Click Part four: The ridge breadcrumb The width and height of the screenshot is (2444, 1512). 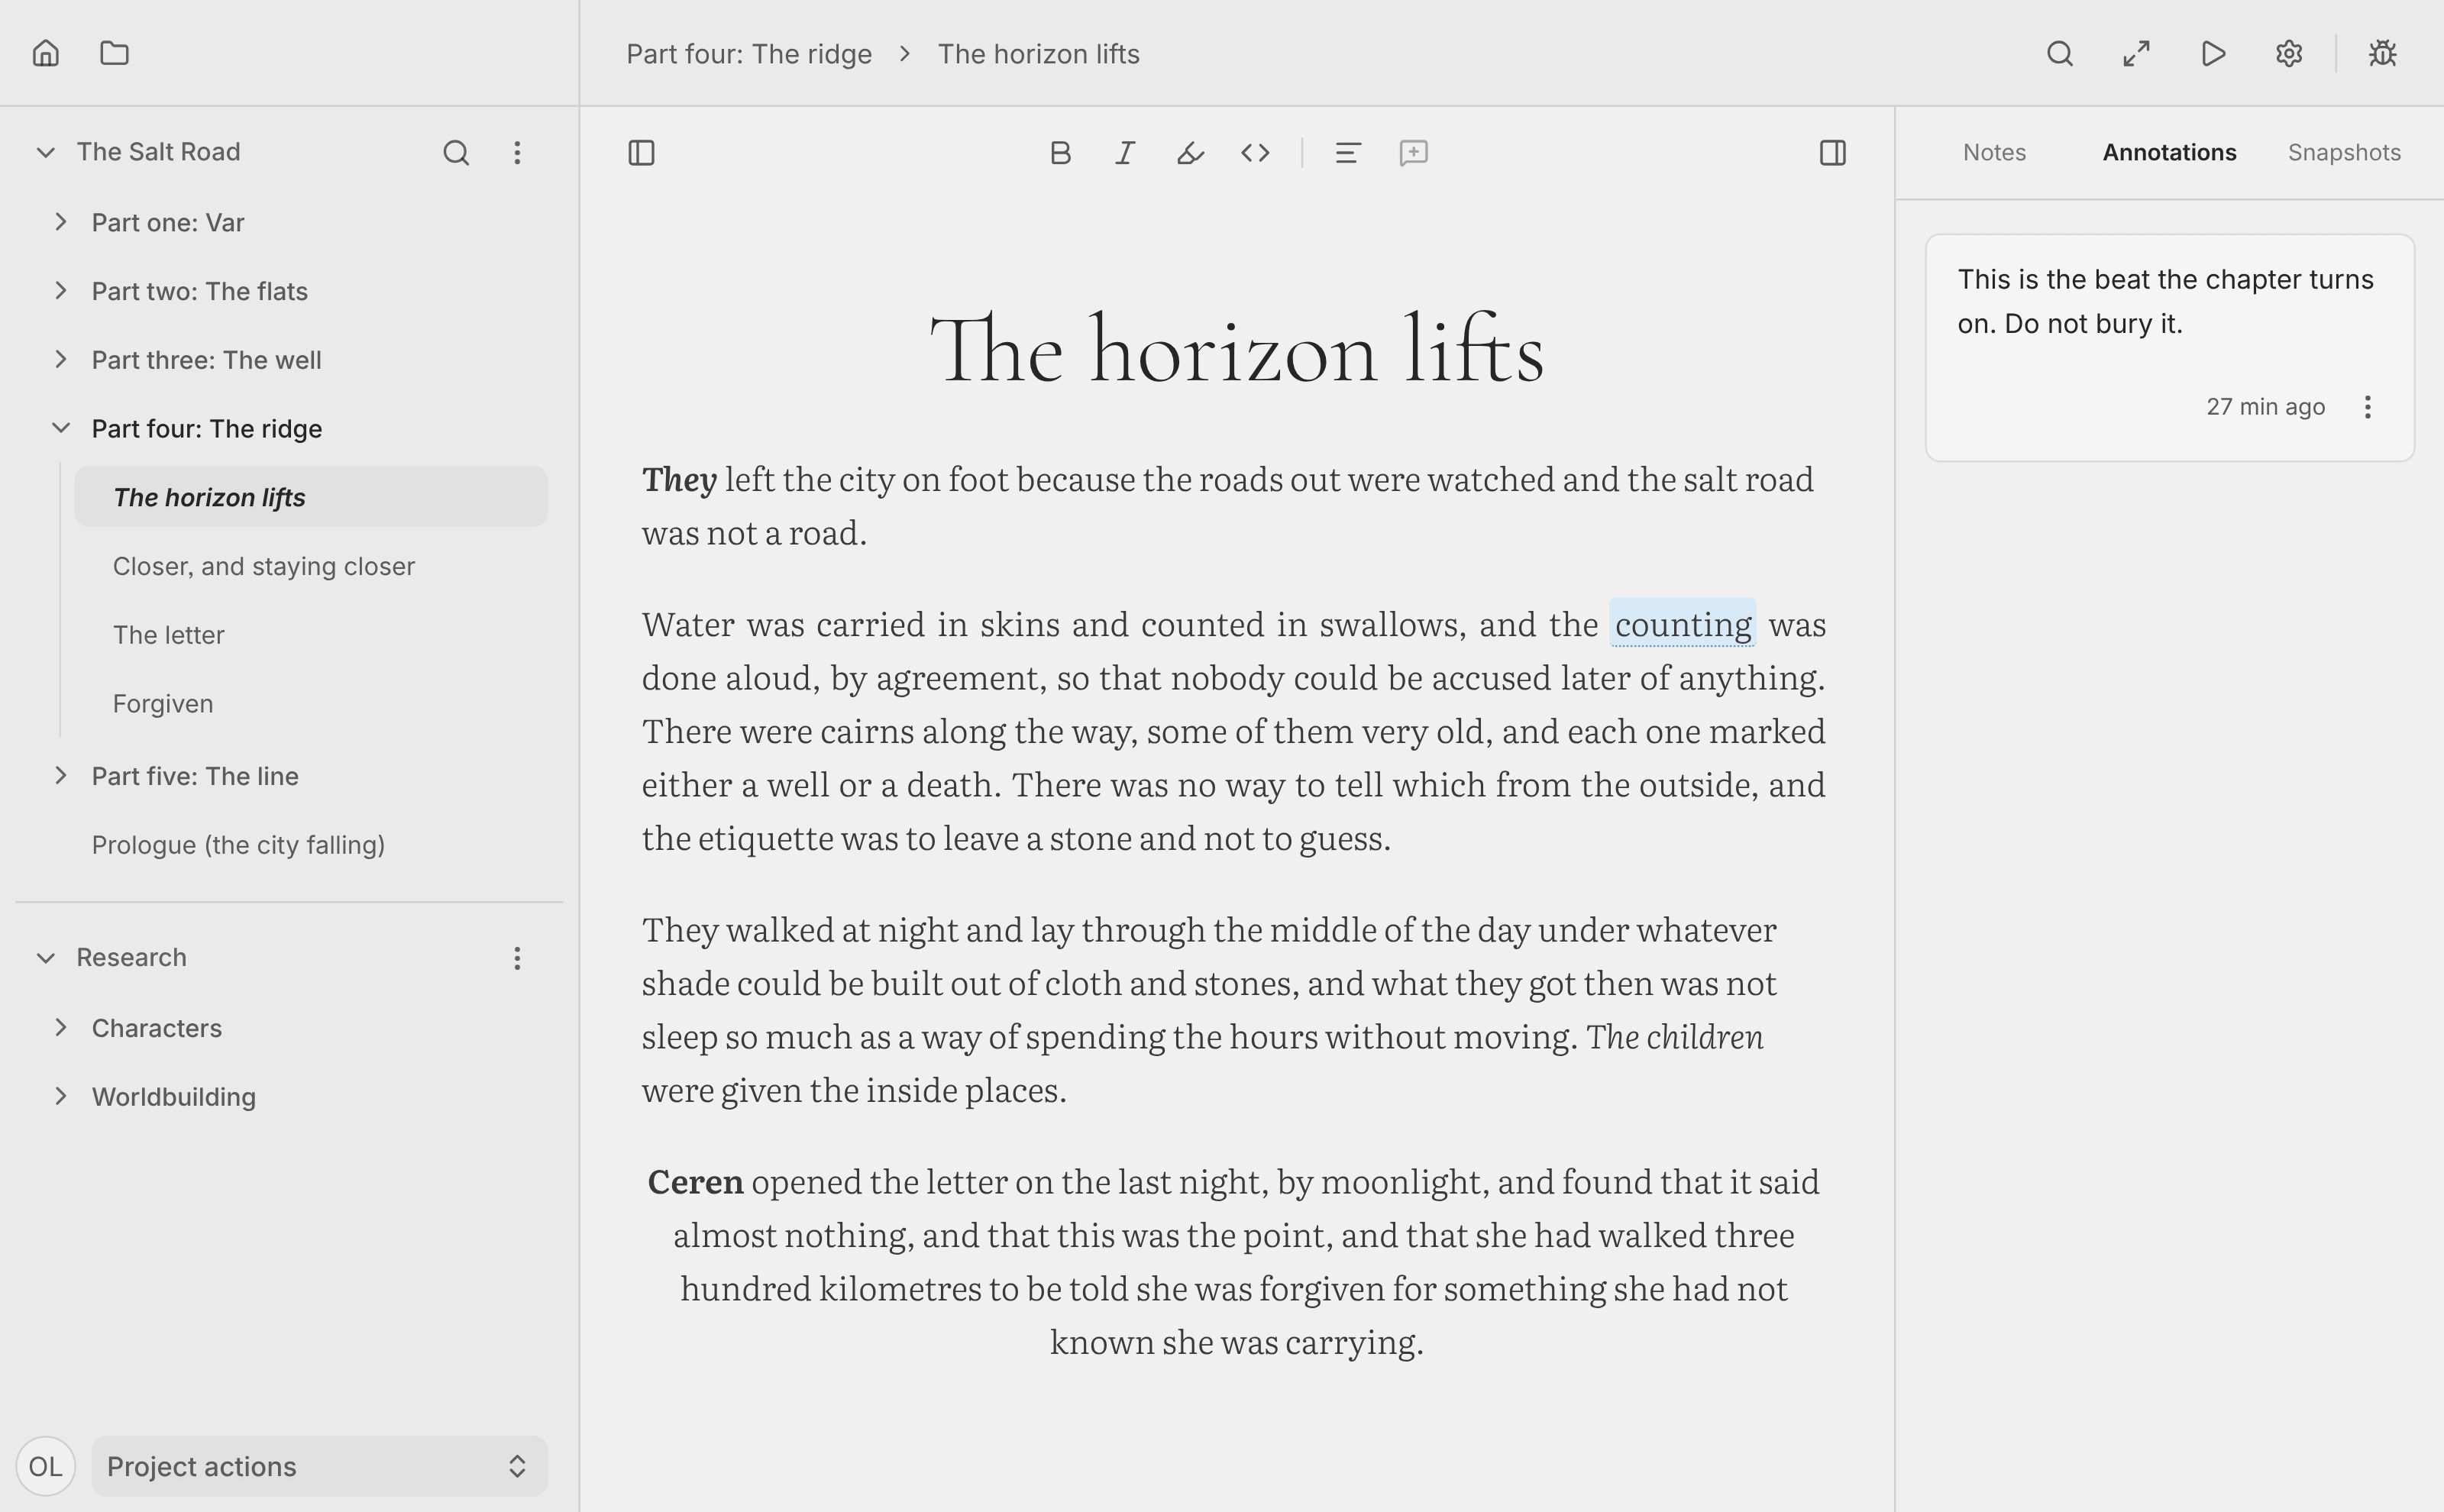tap(749, 54)
